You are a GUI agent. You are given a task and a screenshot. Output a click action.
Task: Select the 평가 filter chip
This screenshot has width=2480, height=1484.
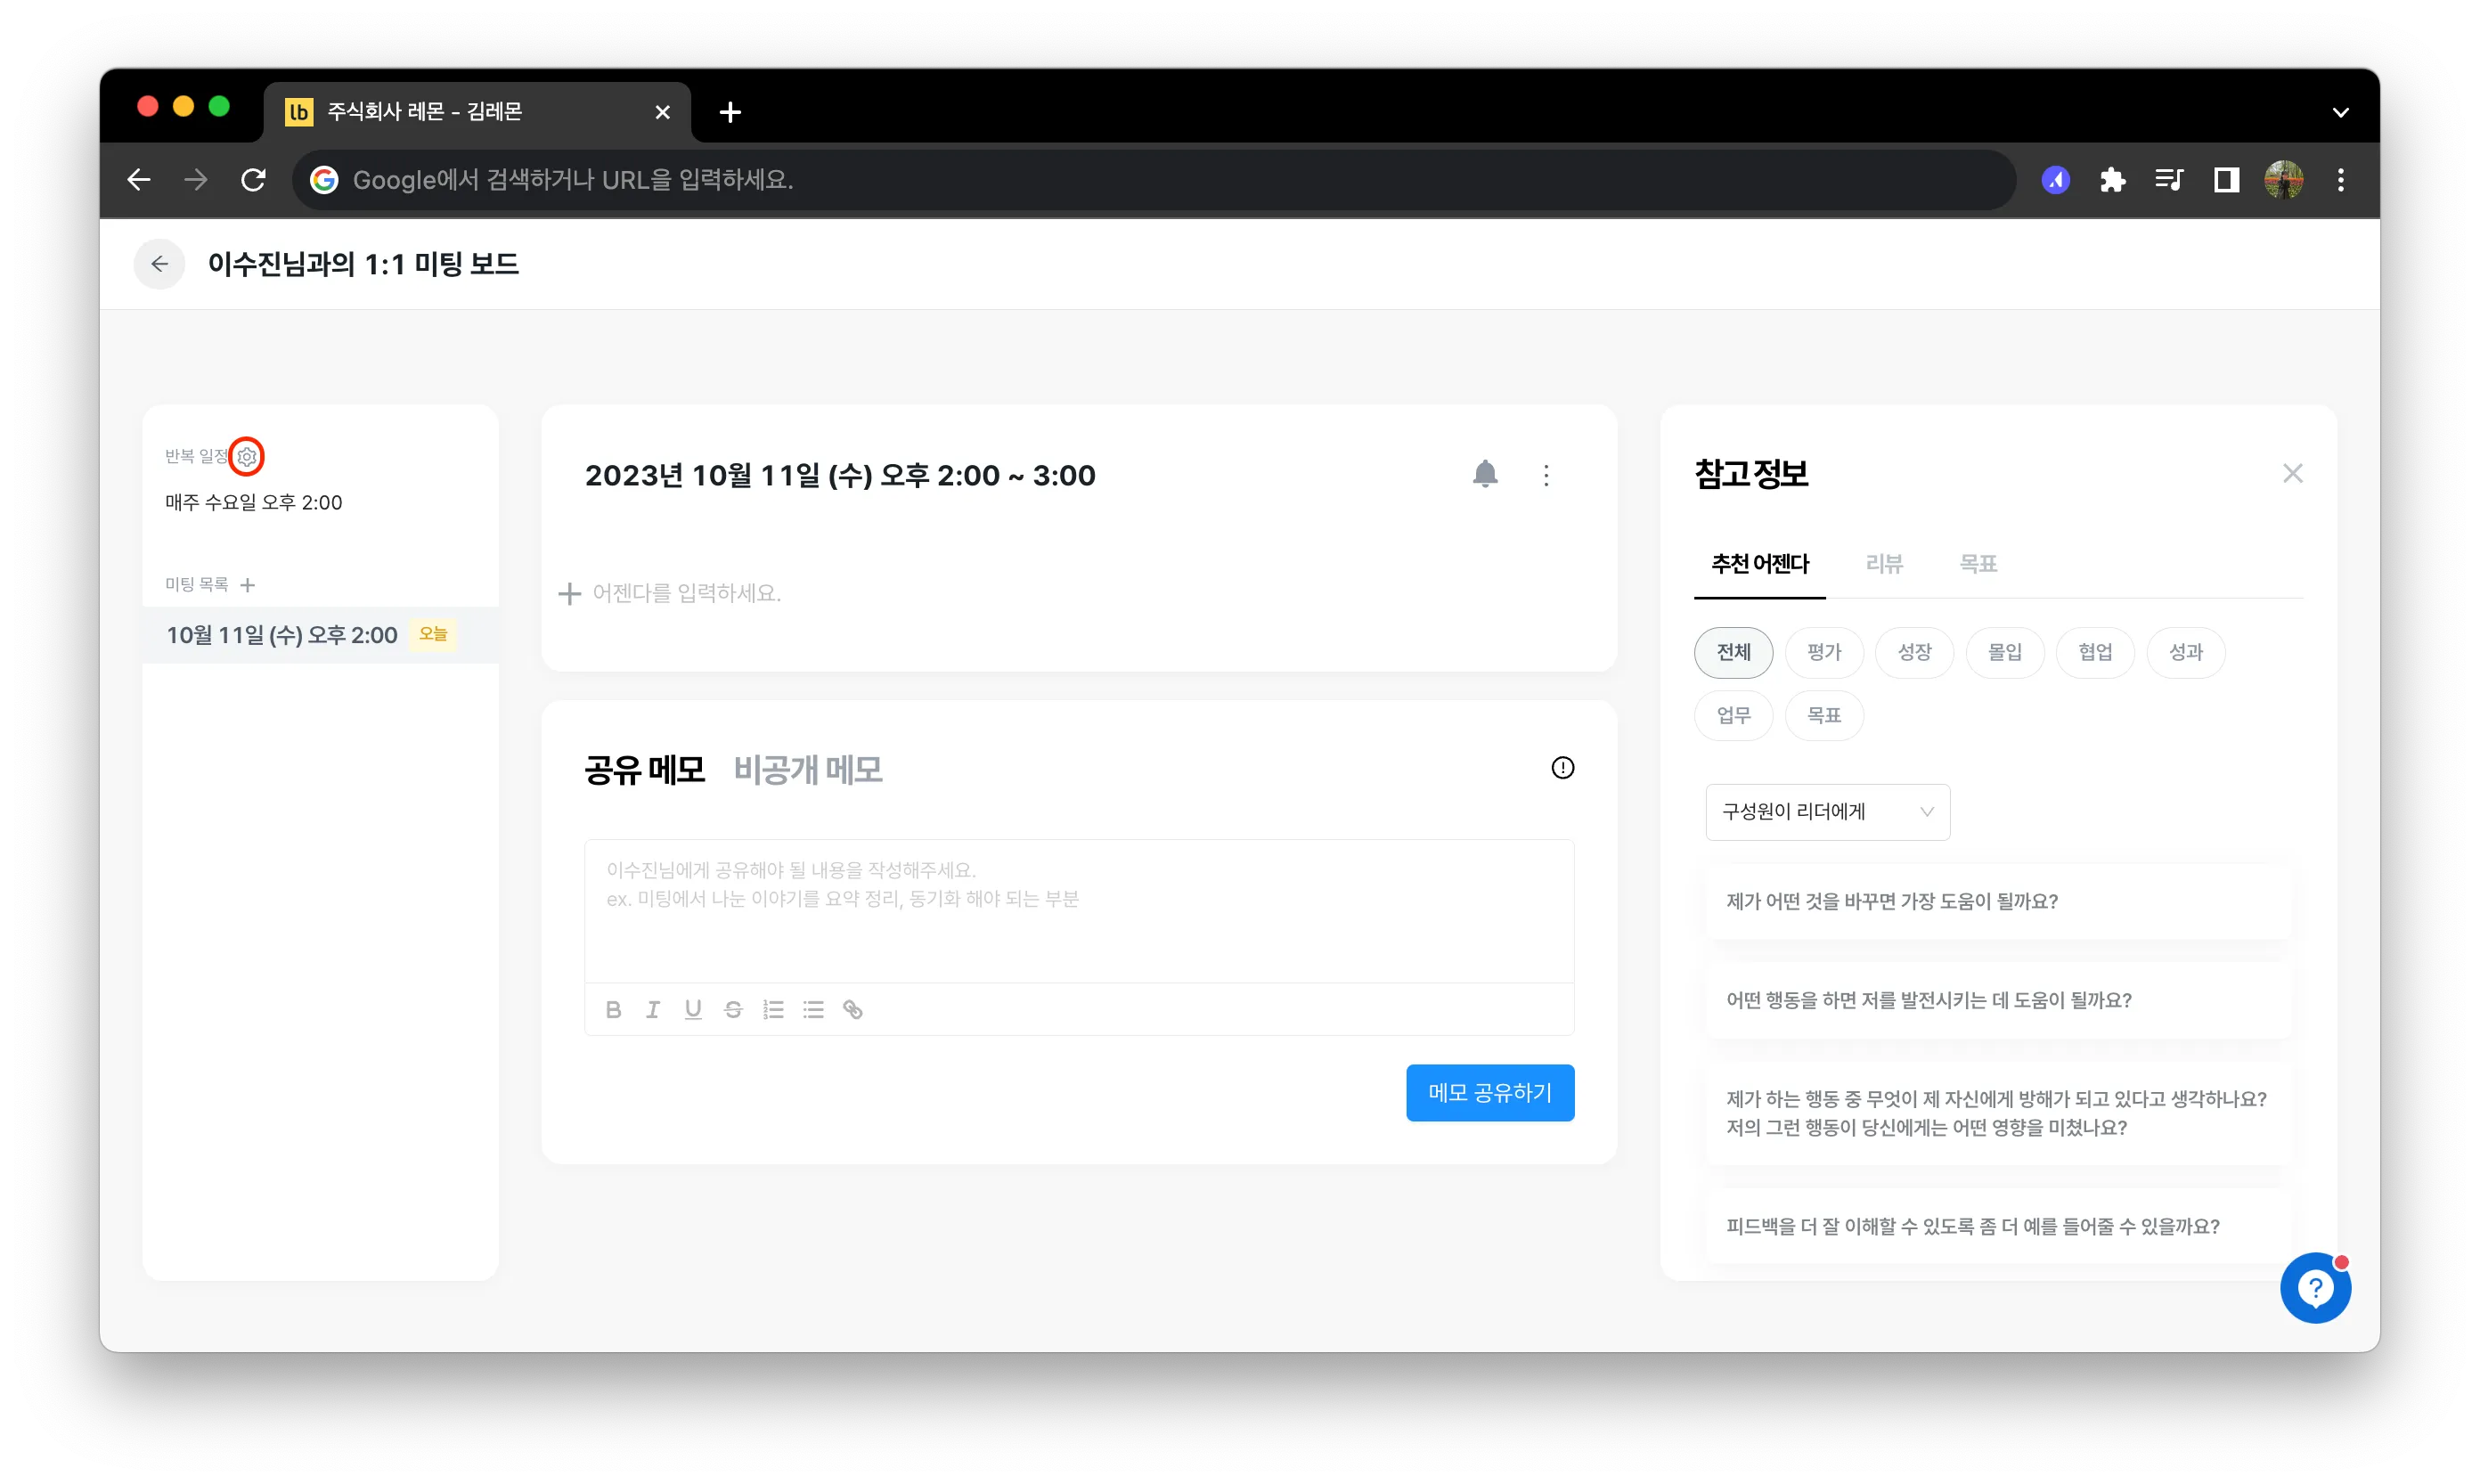(1824, 653)
